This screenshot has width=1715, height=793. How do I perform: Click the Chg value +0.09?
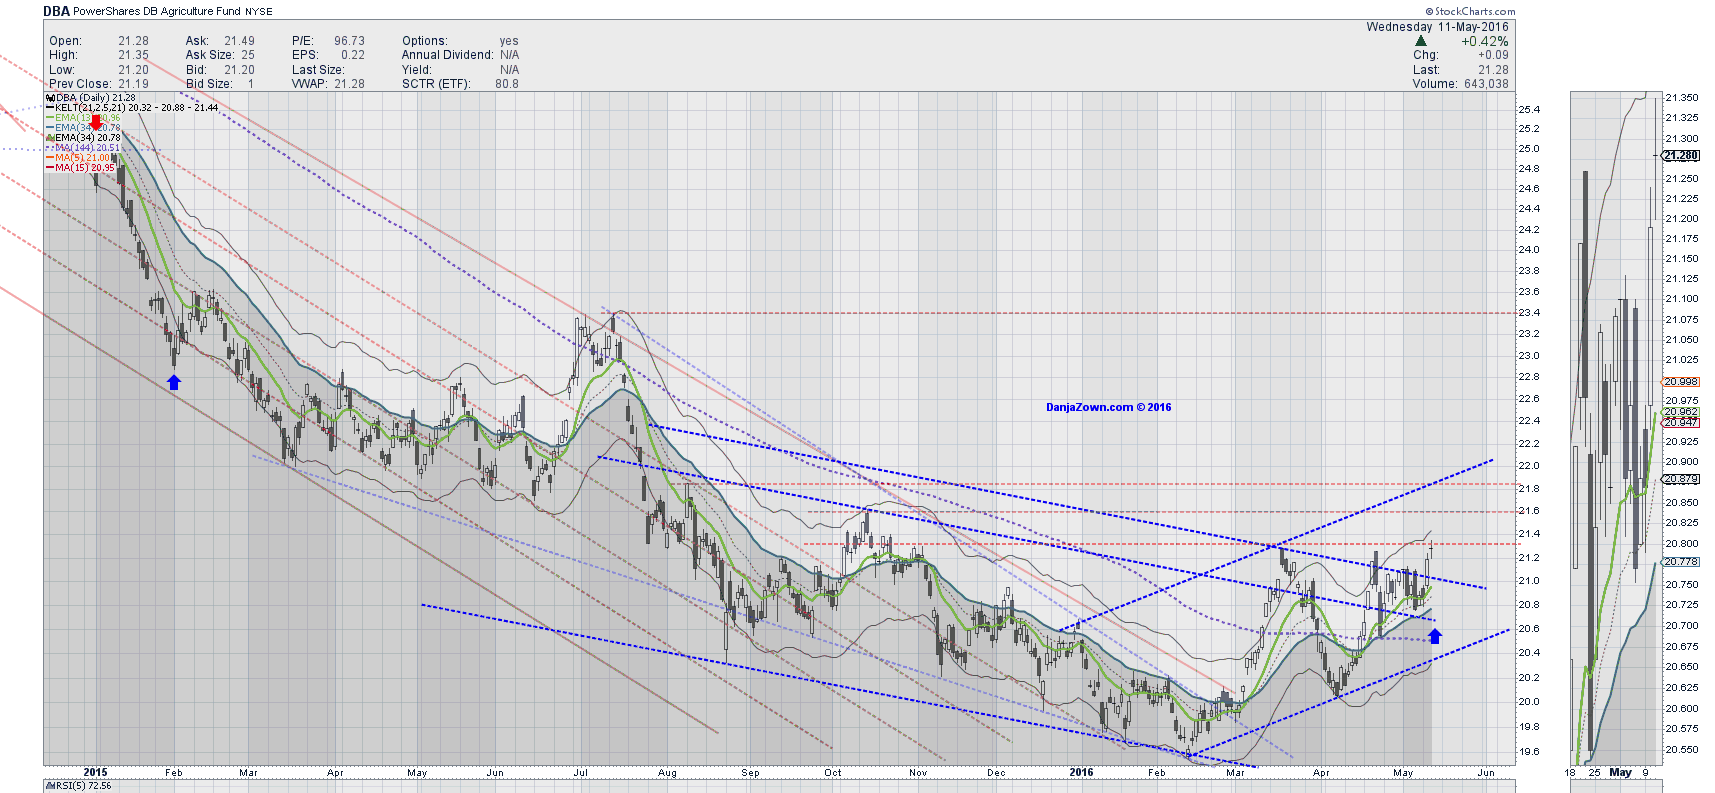(x=1492, y=55)
